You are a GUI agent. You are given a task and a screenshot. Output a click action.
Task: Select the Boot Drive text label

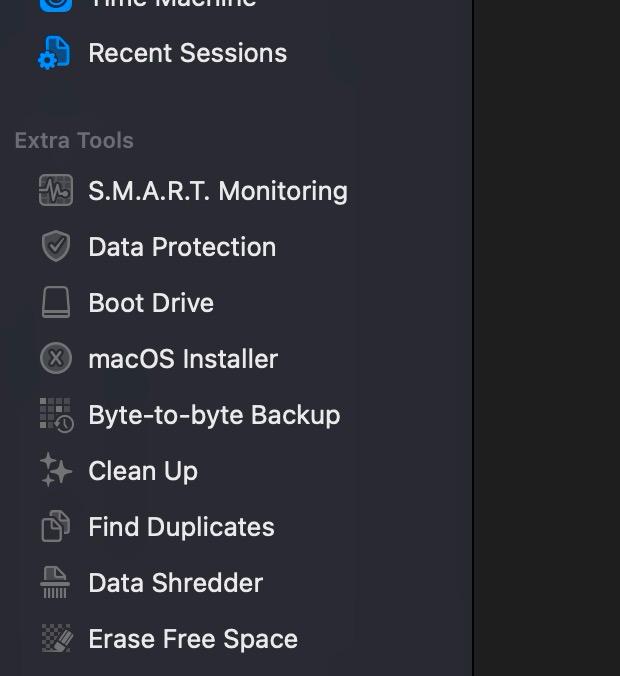pos(151,303)
